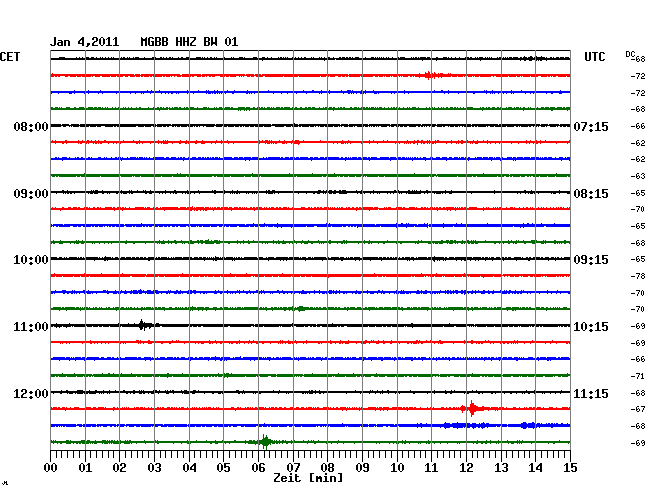Click the UTC timezone label

coord(594,57)
